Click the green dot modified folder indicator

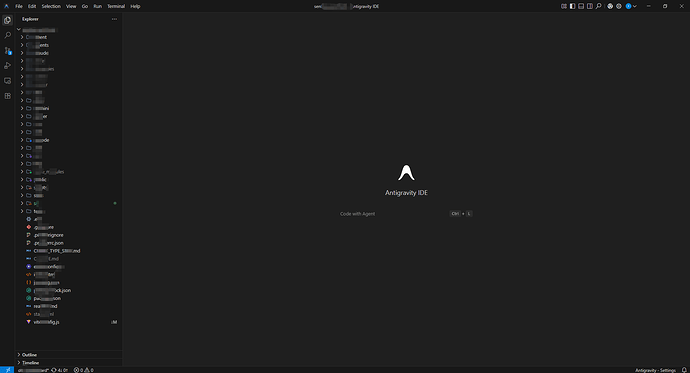(x=115, y=203)
